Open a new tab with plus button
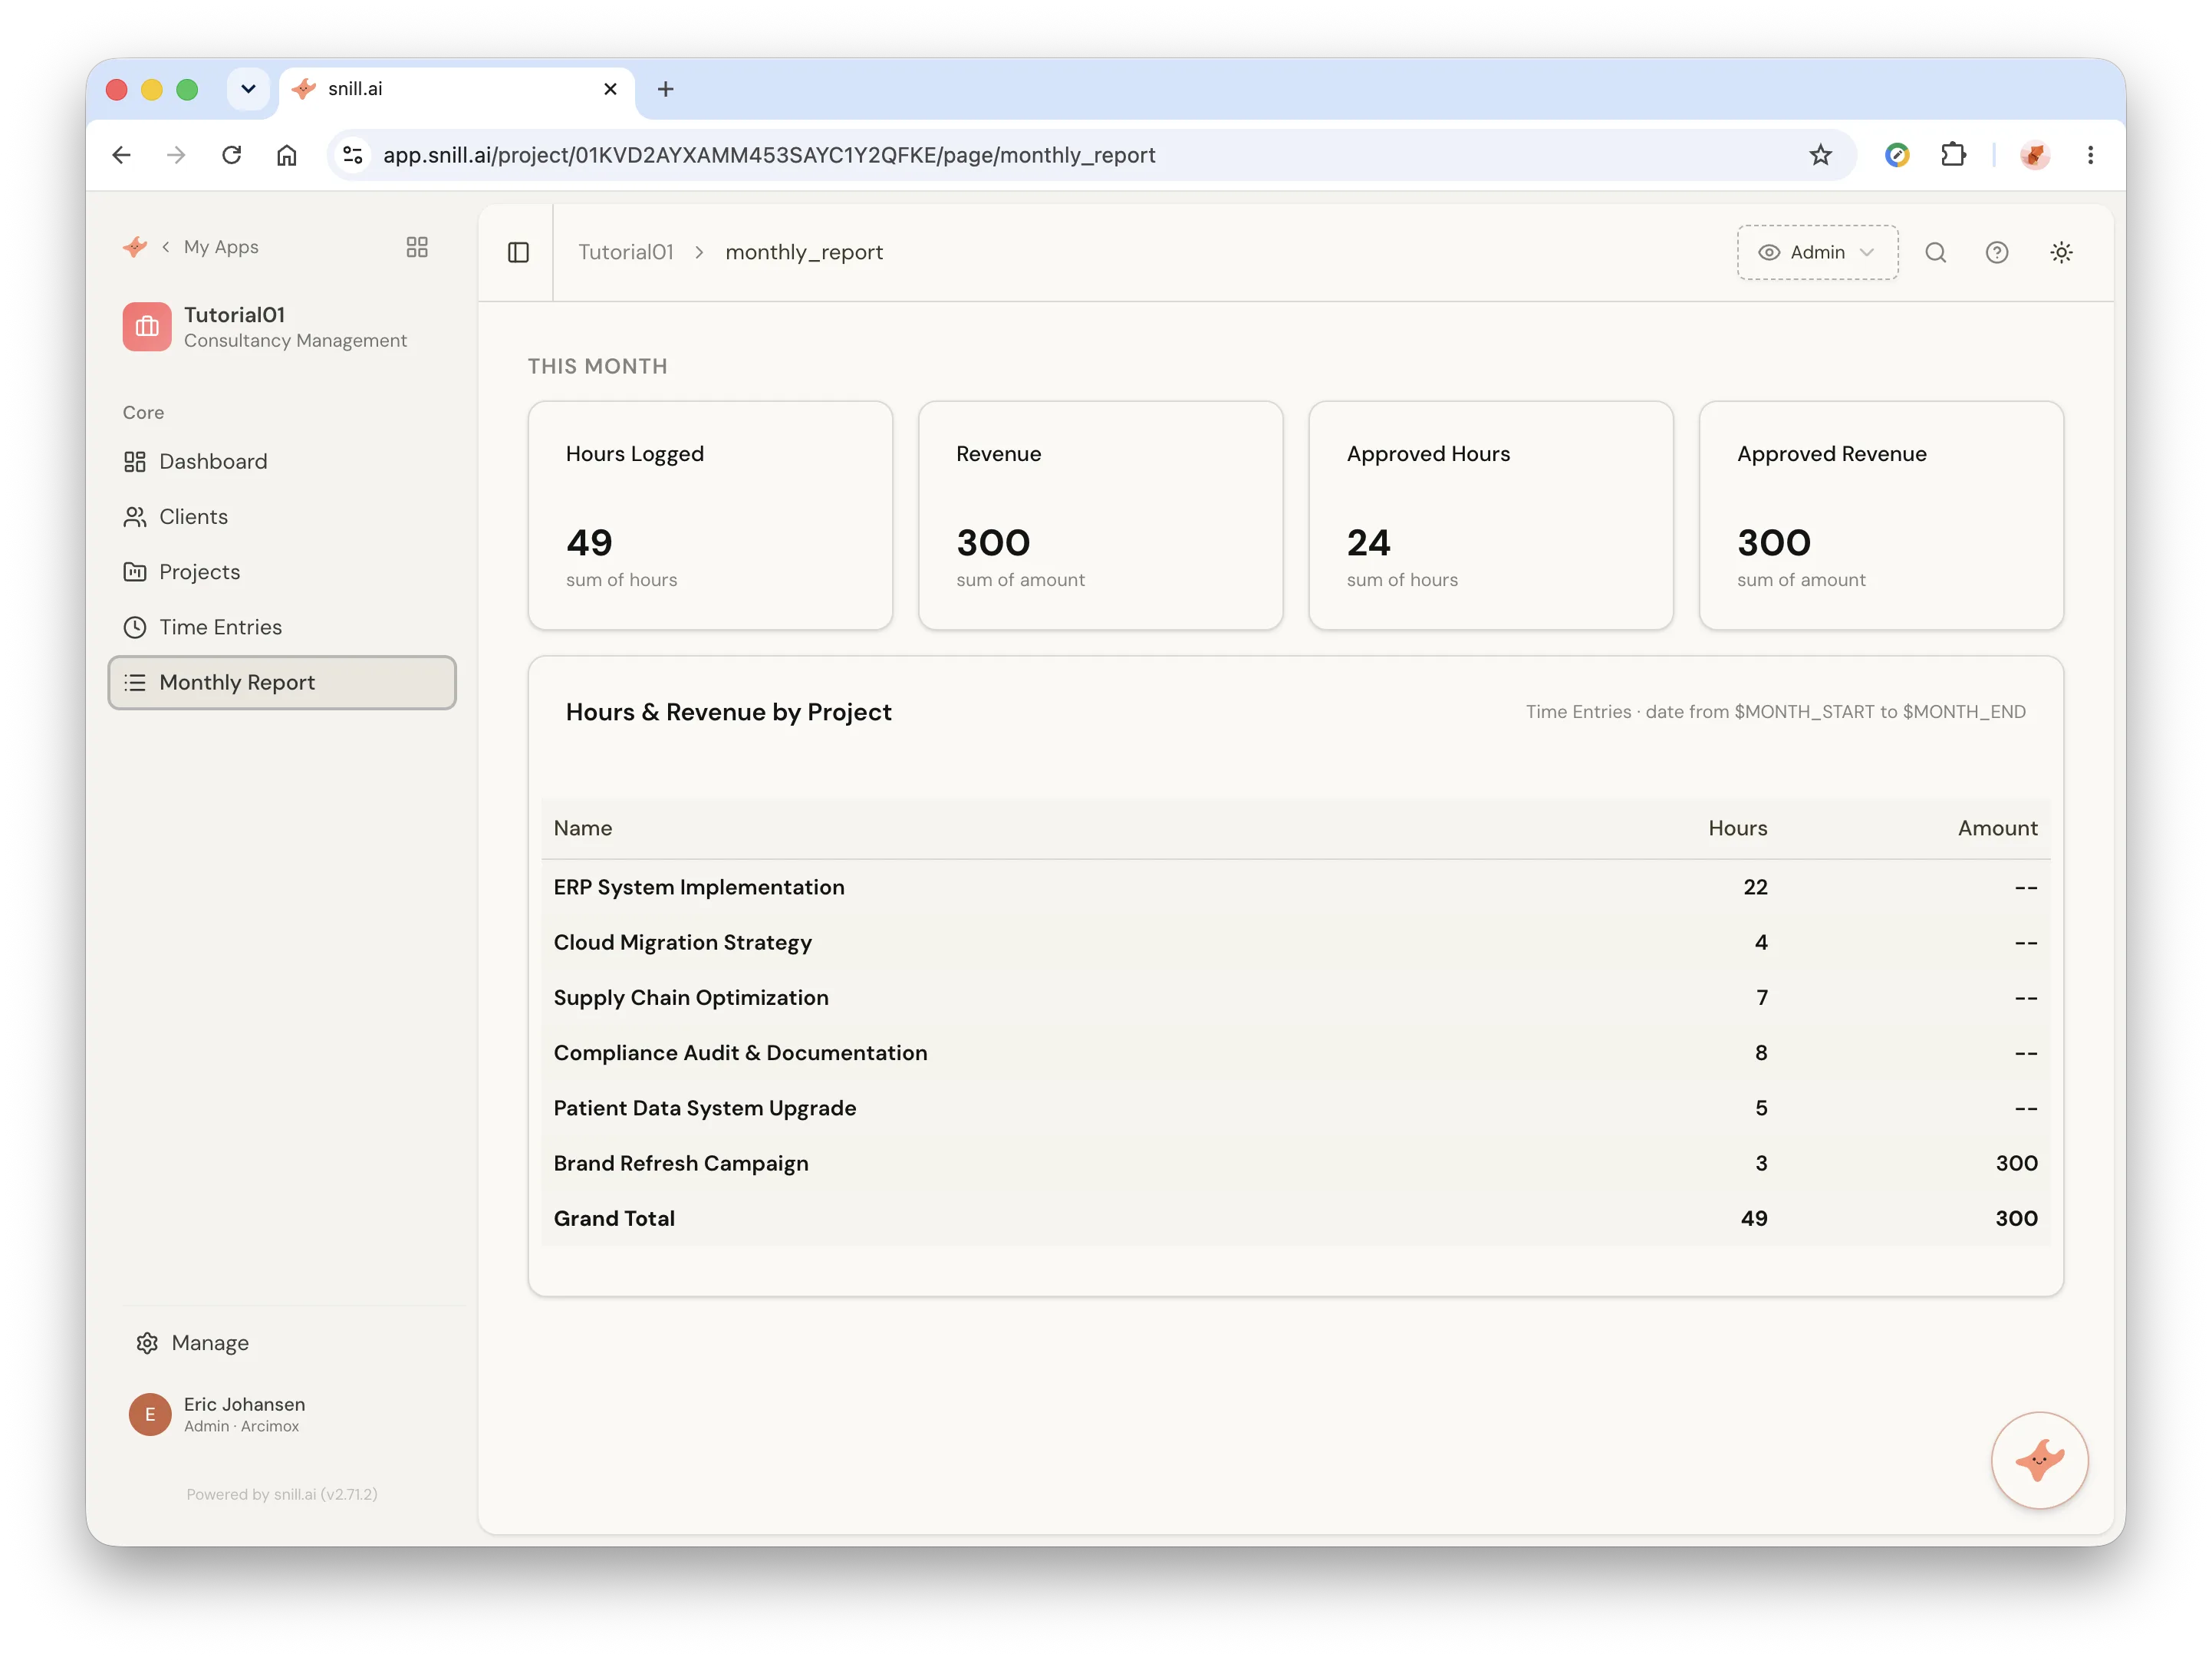This screenshot has width=2212, height=1660. coord(665,89)
